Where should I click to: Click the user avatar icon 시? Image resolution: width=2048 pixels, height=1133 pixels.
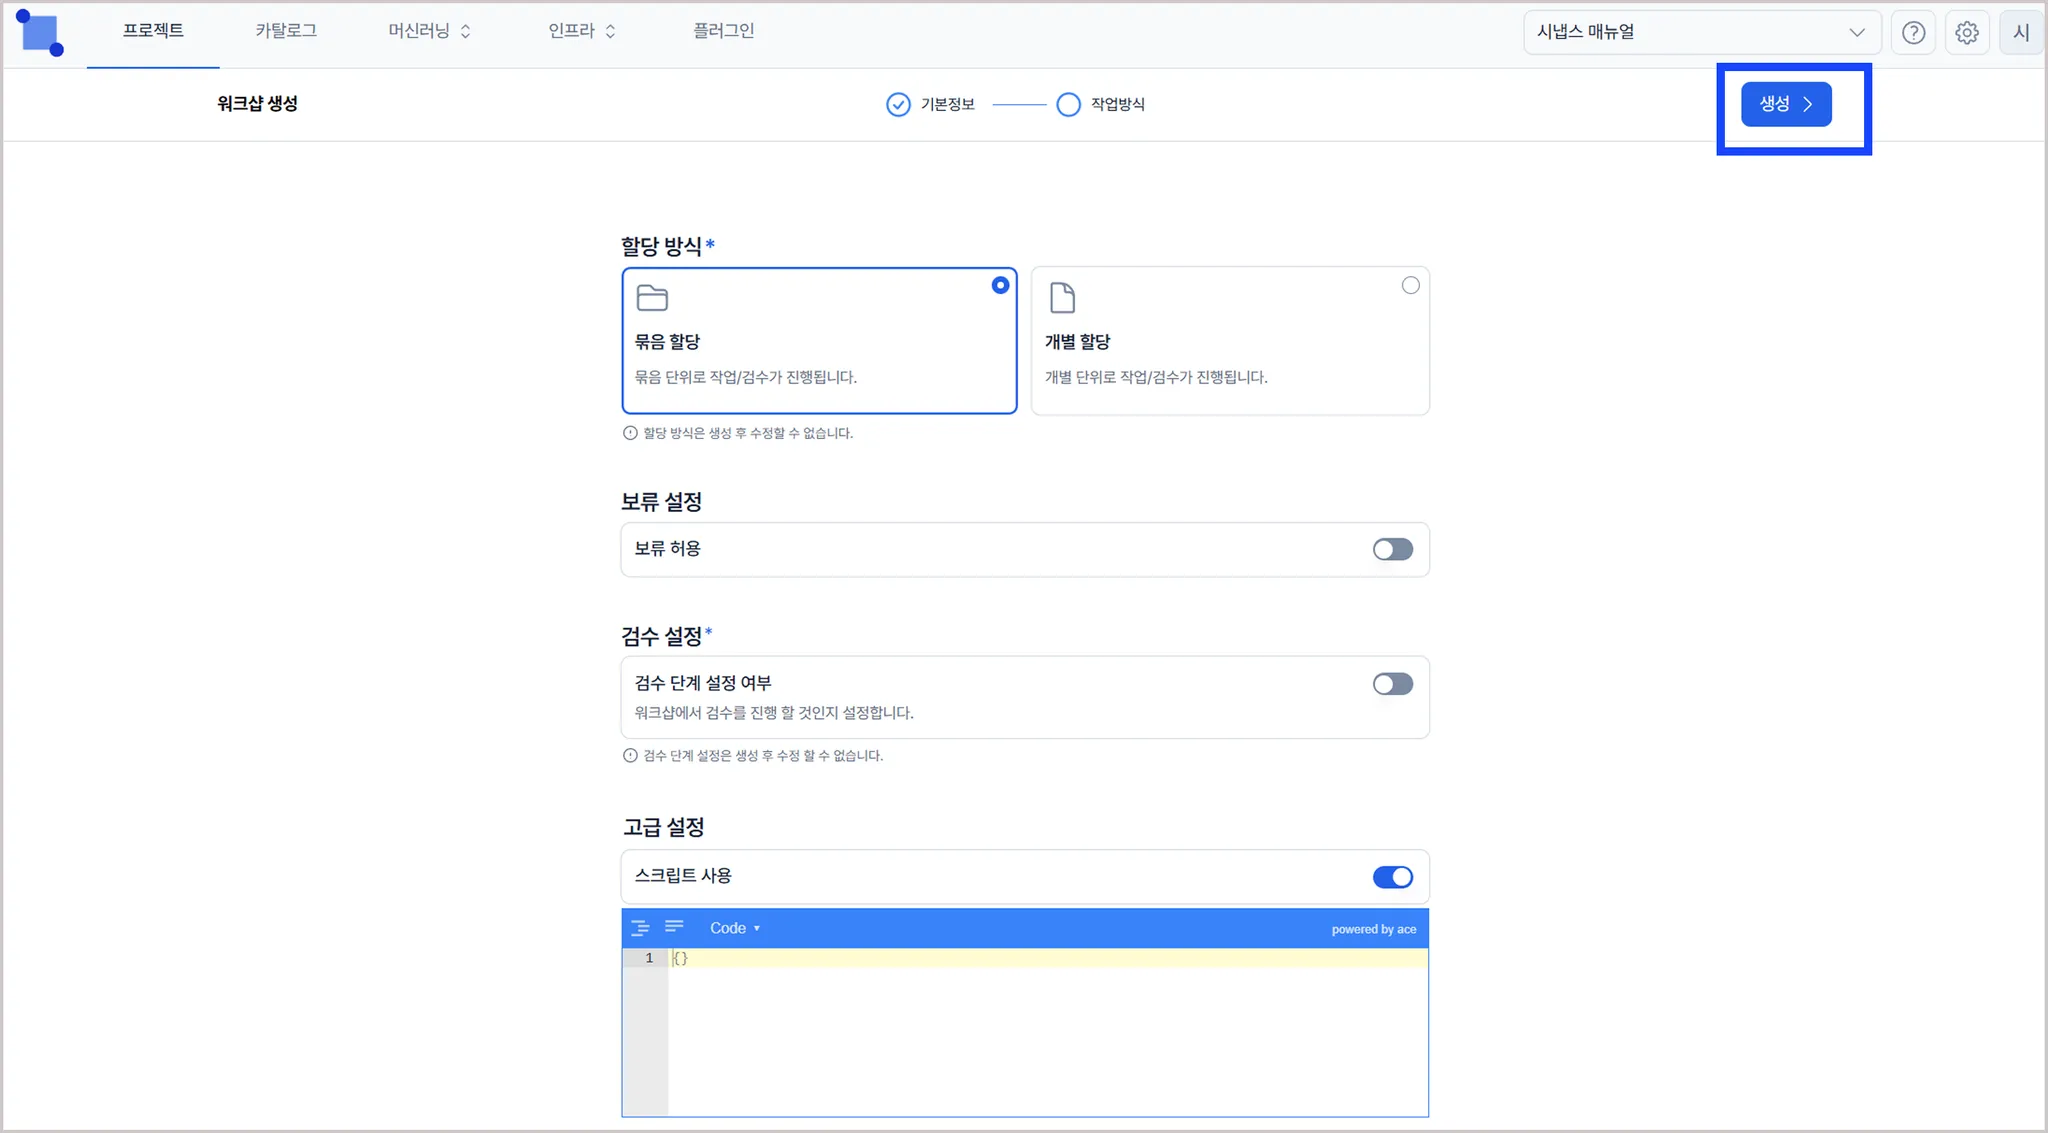2020,32
